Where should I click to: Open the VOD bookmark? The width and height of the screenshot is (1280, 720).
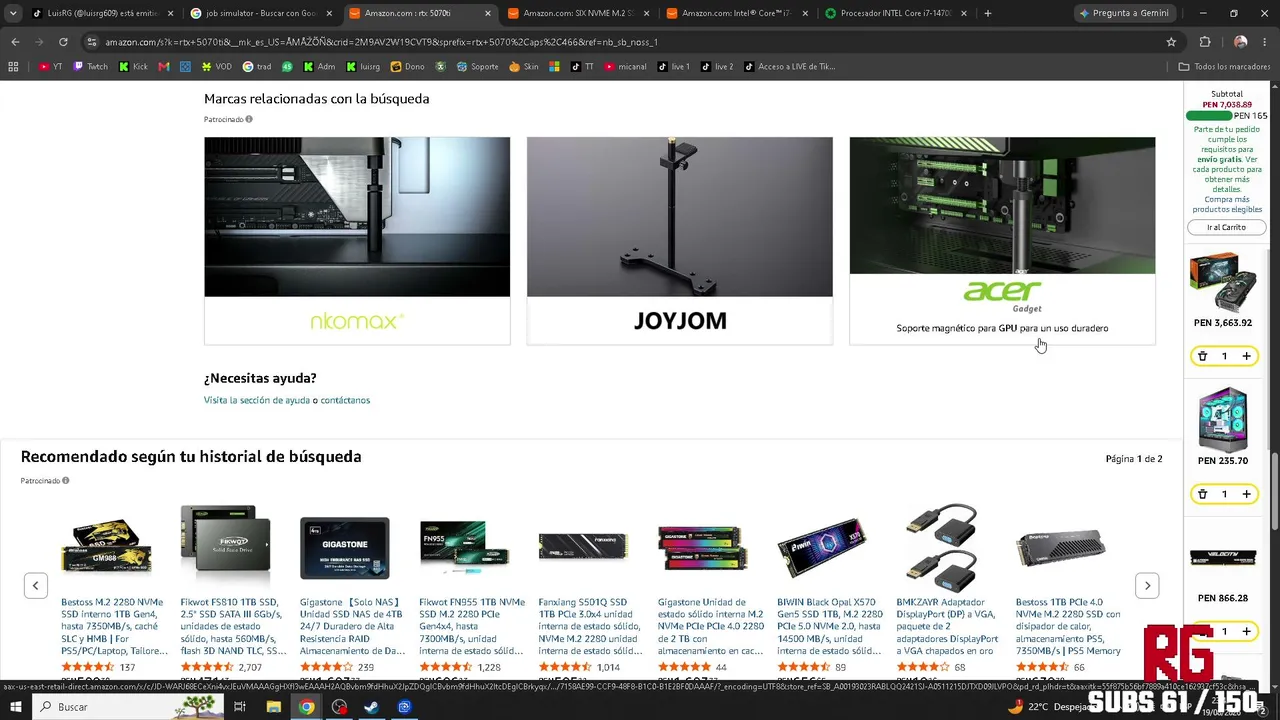pos(217,67)
